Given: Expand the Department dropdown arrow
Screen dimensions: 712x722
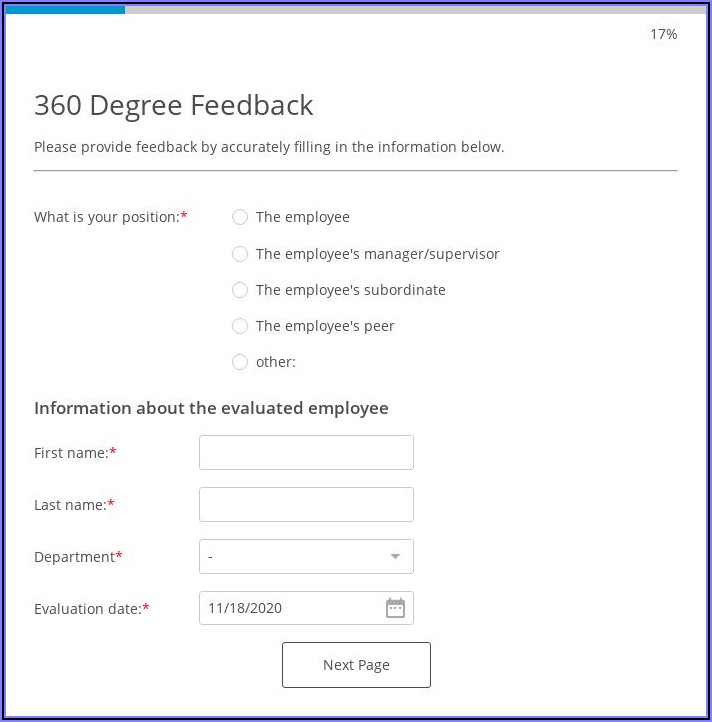Looking at the screenshot, I should [x=395, y=557].
